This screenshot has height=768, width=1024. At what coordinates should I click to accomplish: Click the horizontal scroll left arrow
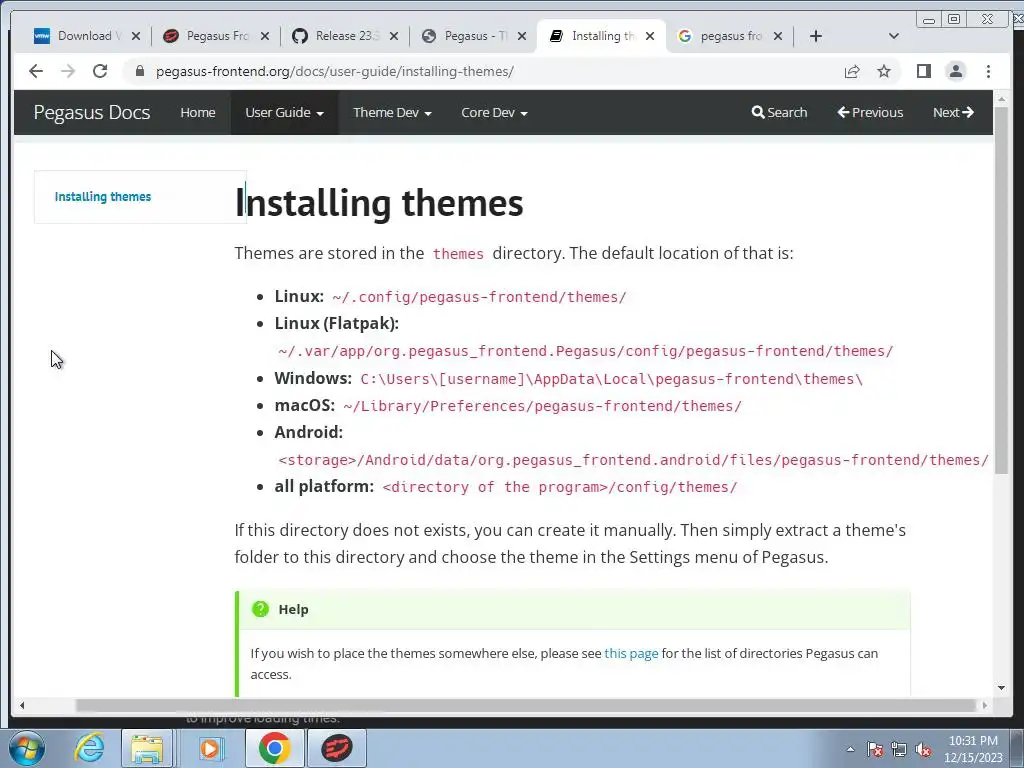click(22, 705)
